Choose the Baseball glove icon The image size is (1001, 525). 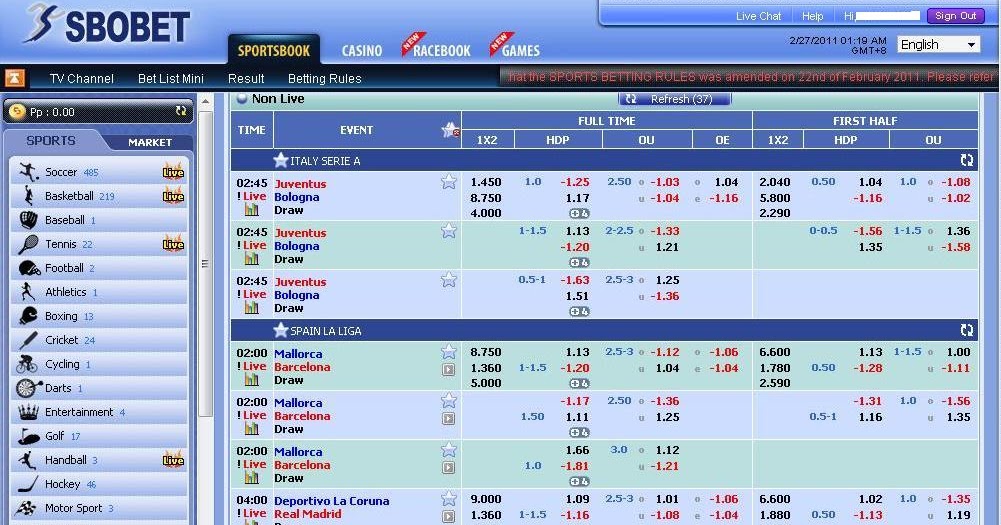coord(28,220)
